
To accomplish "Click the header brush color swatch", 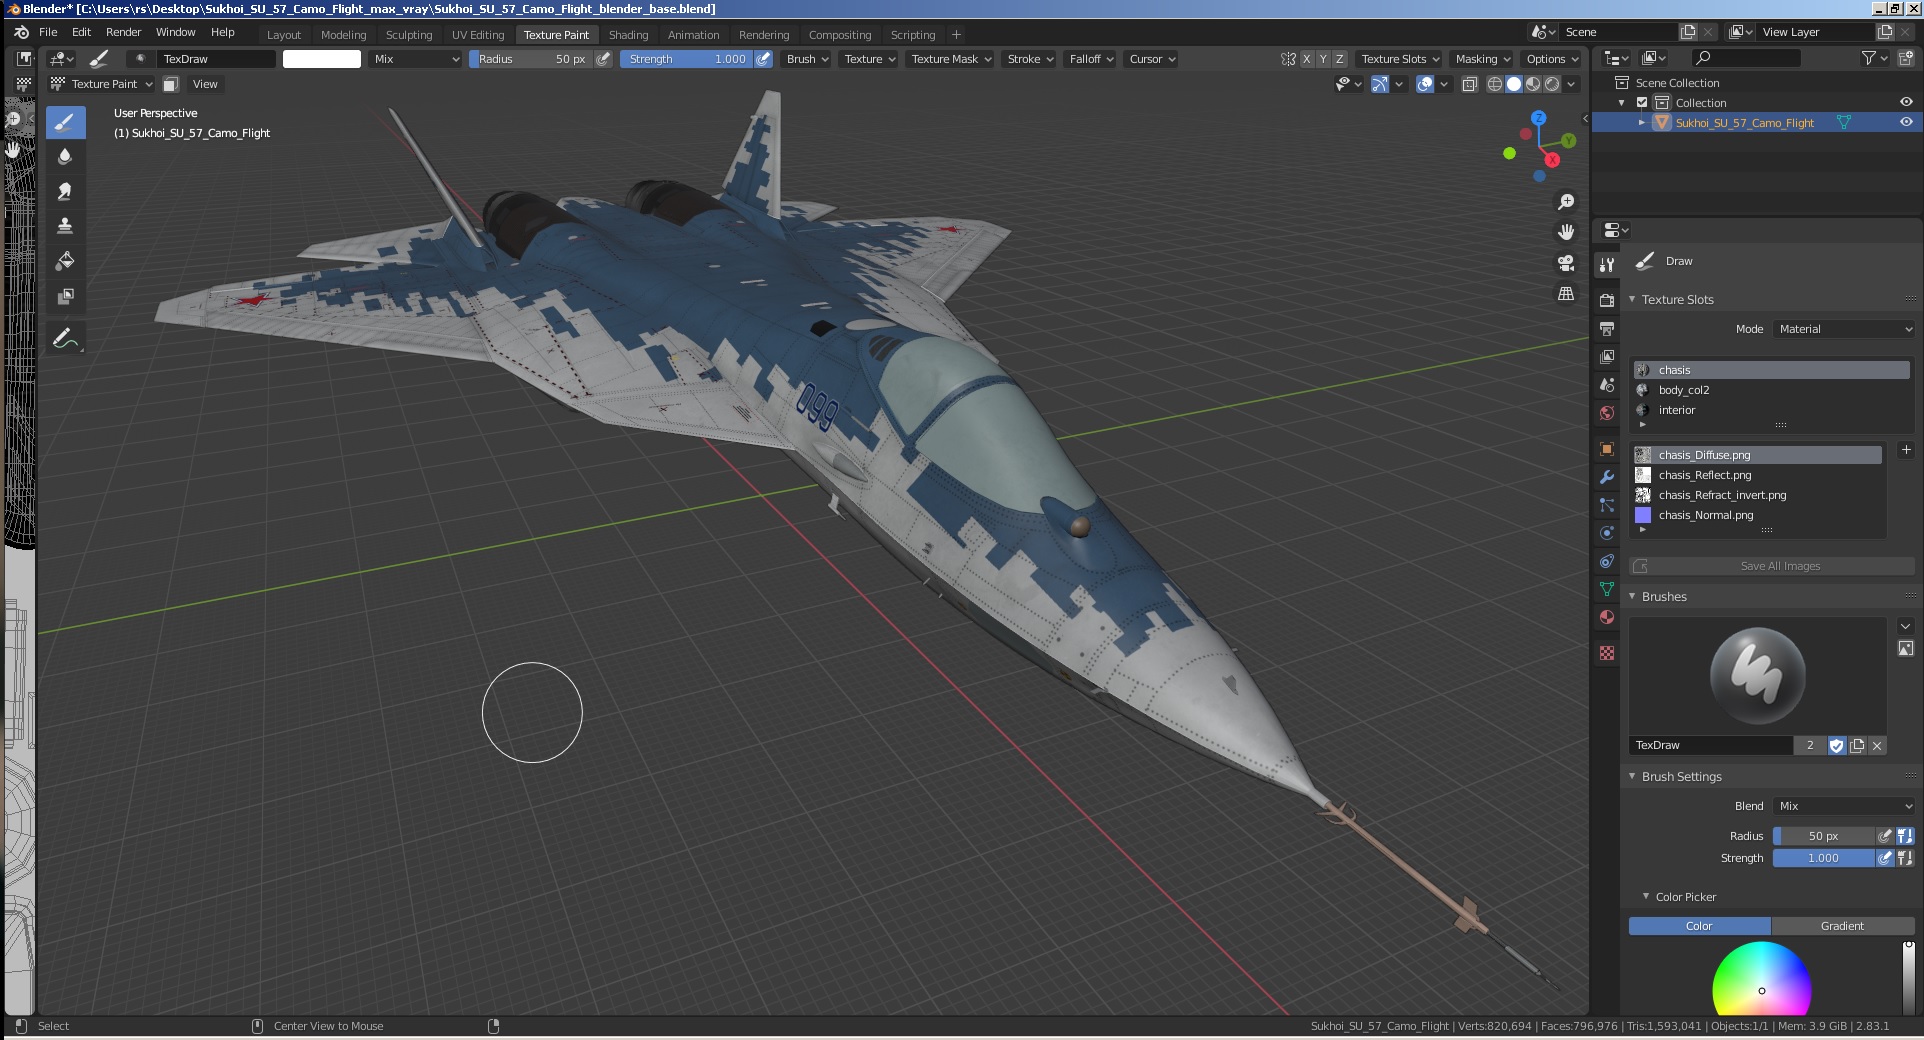I will 322,59.
